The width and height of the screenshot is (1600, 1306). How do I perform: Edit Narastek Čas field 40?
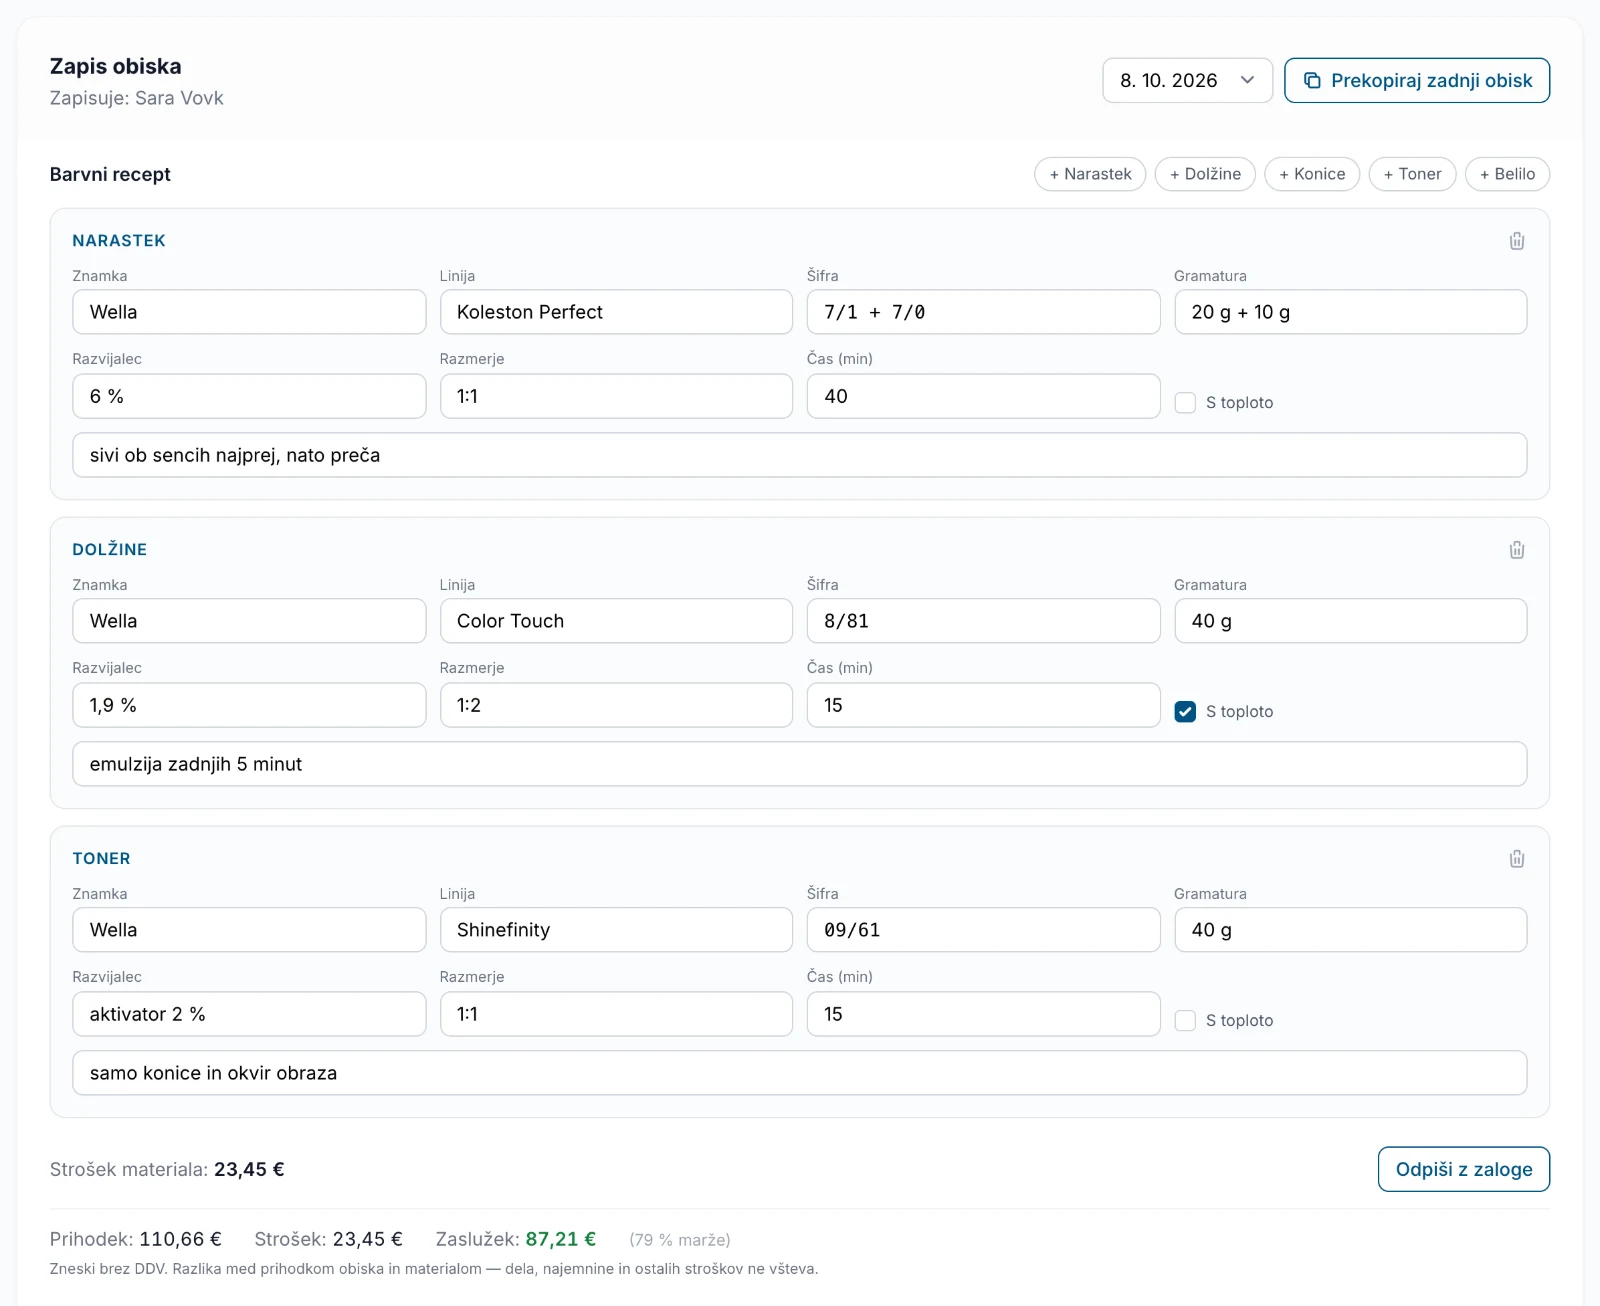point(983,397)
